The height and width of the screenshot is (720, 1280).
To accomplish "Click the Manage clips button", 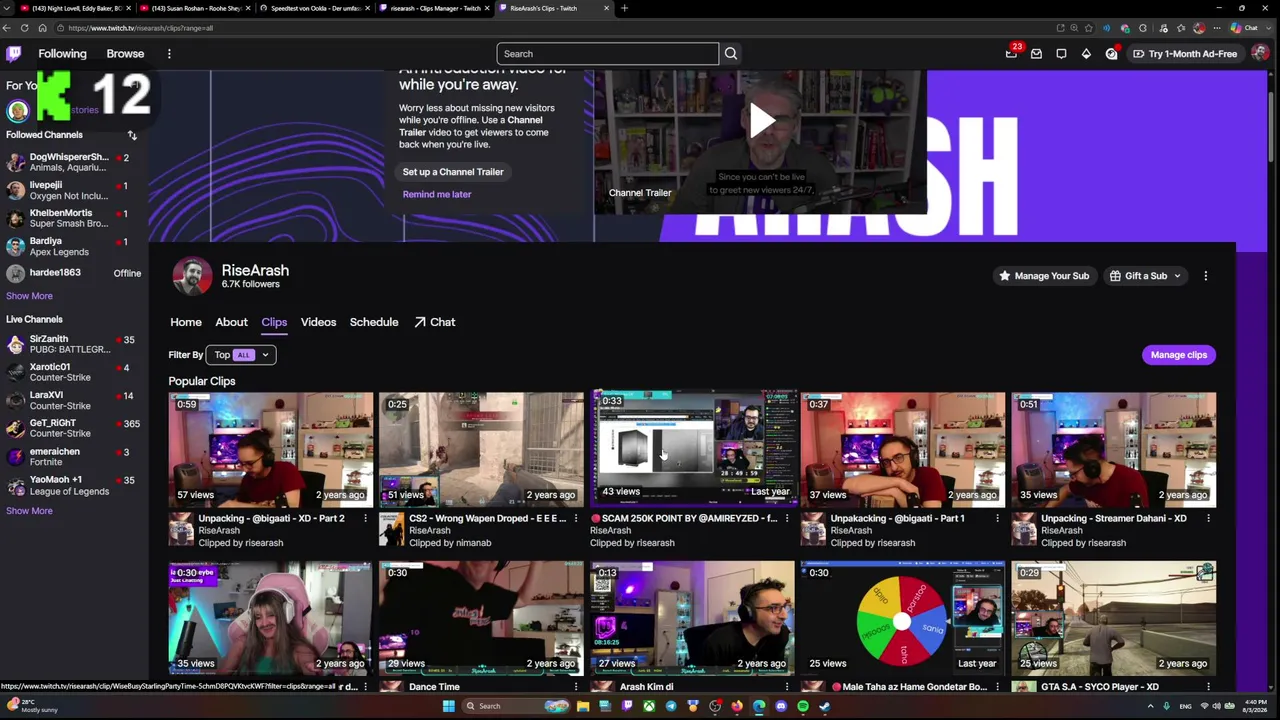I will 1179,355.
